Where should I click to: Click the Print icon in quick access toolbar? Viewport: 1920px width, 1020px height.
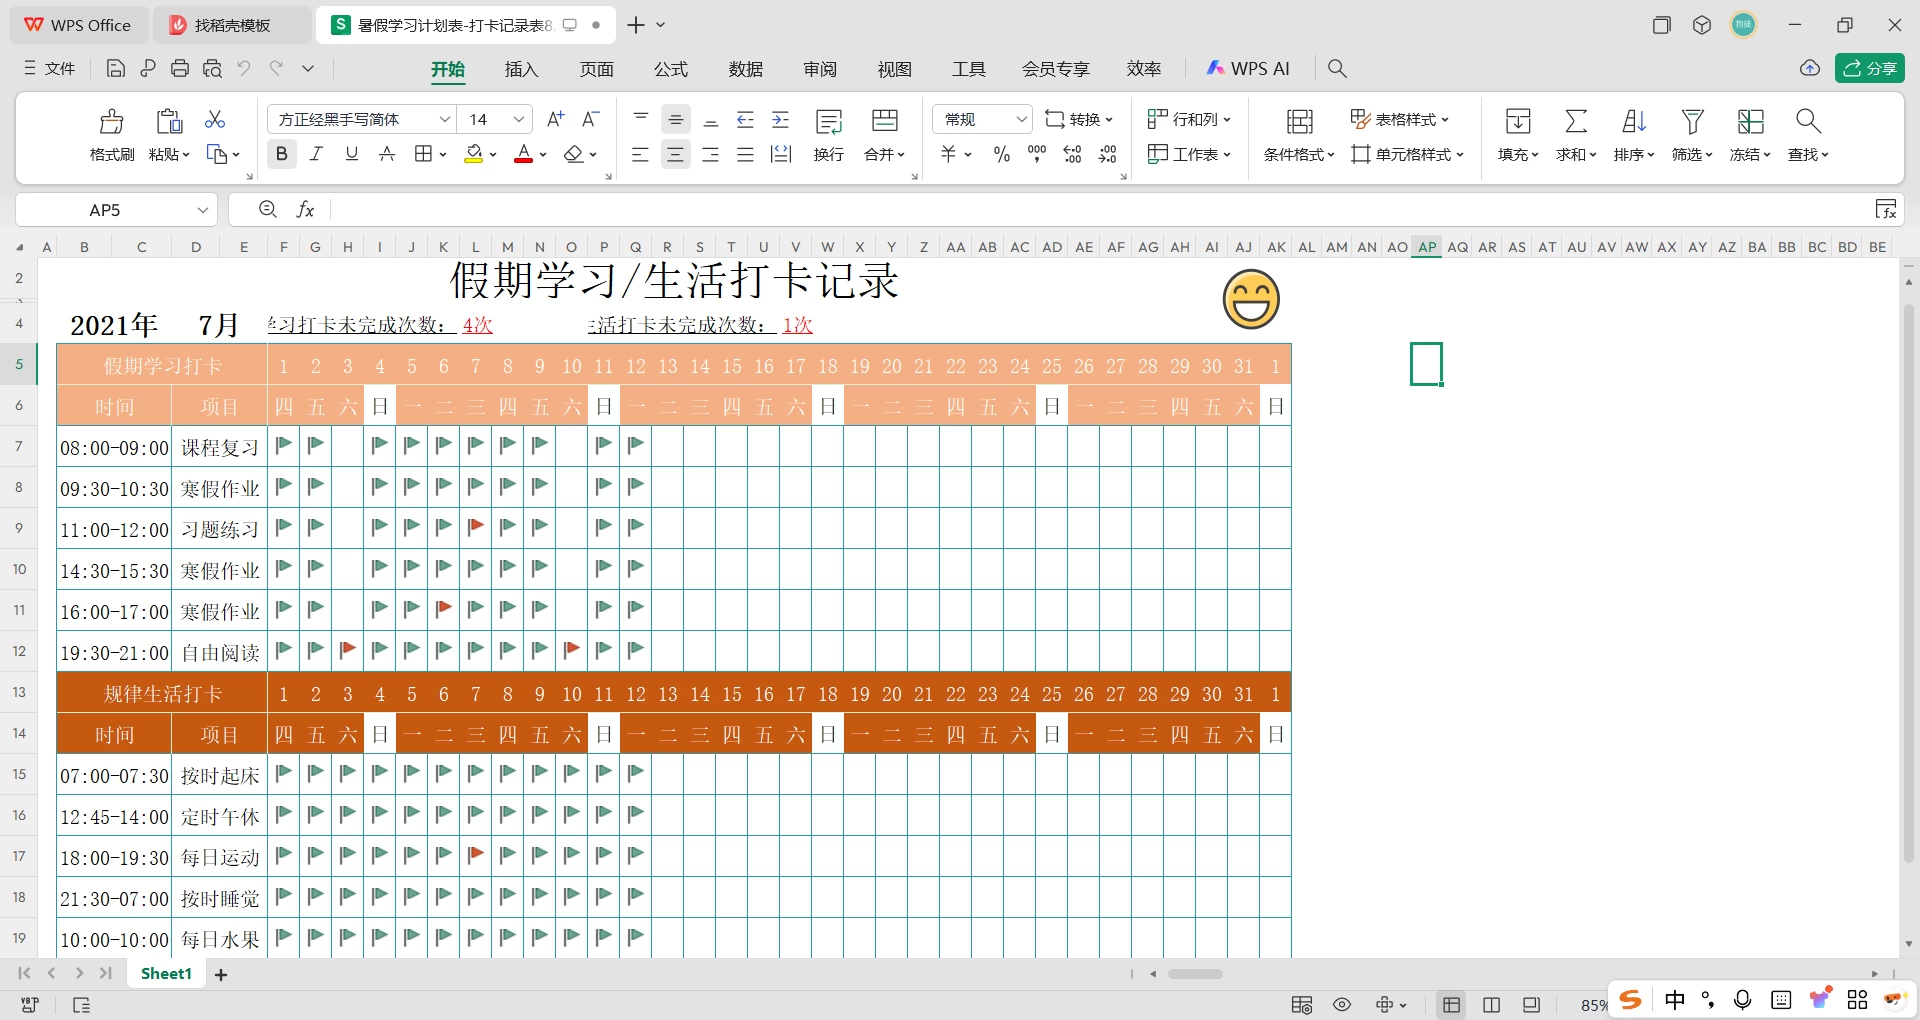click(x=180, y=68)
